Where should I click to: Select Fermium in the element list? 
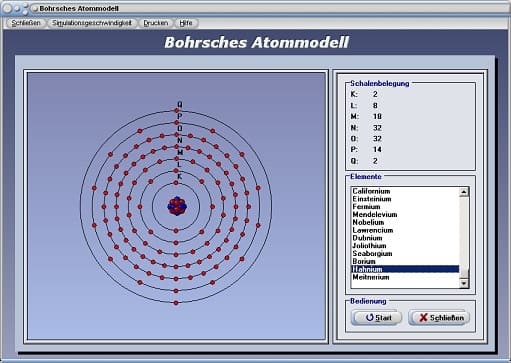[405, 207]
